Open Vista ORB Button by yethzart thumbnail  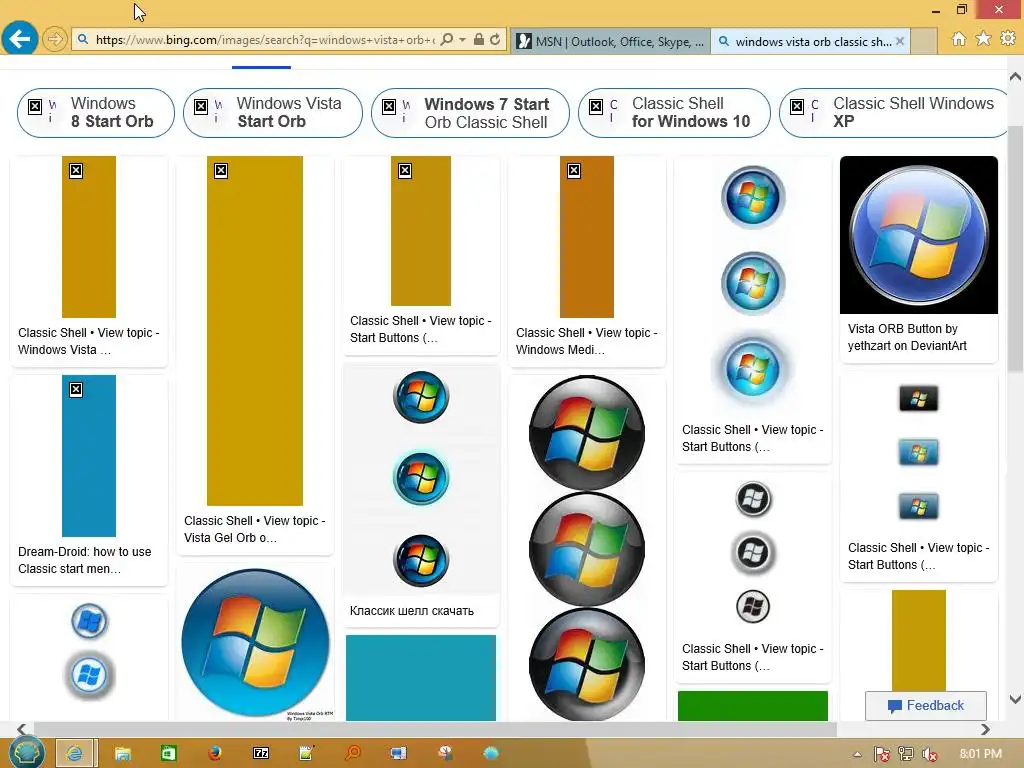pos(919,235)
